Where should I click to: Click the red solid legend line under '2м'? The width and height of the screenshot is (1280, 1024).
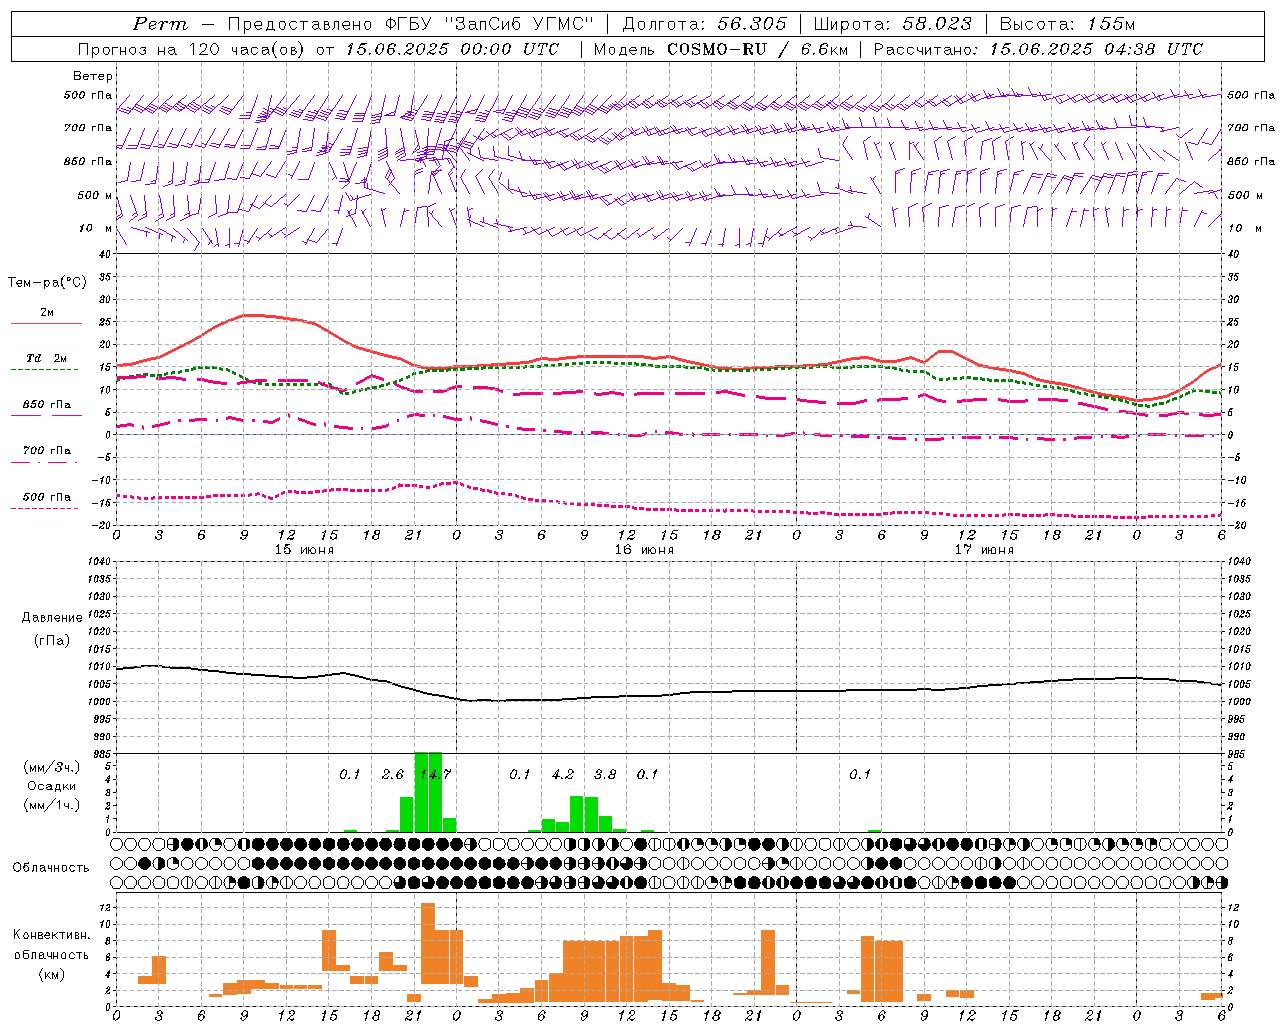coord(46,323)
